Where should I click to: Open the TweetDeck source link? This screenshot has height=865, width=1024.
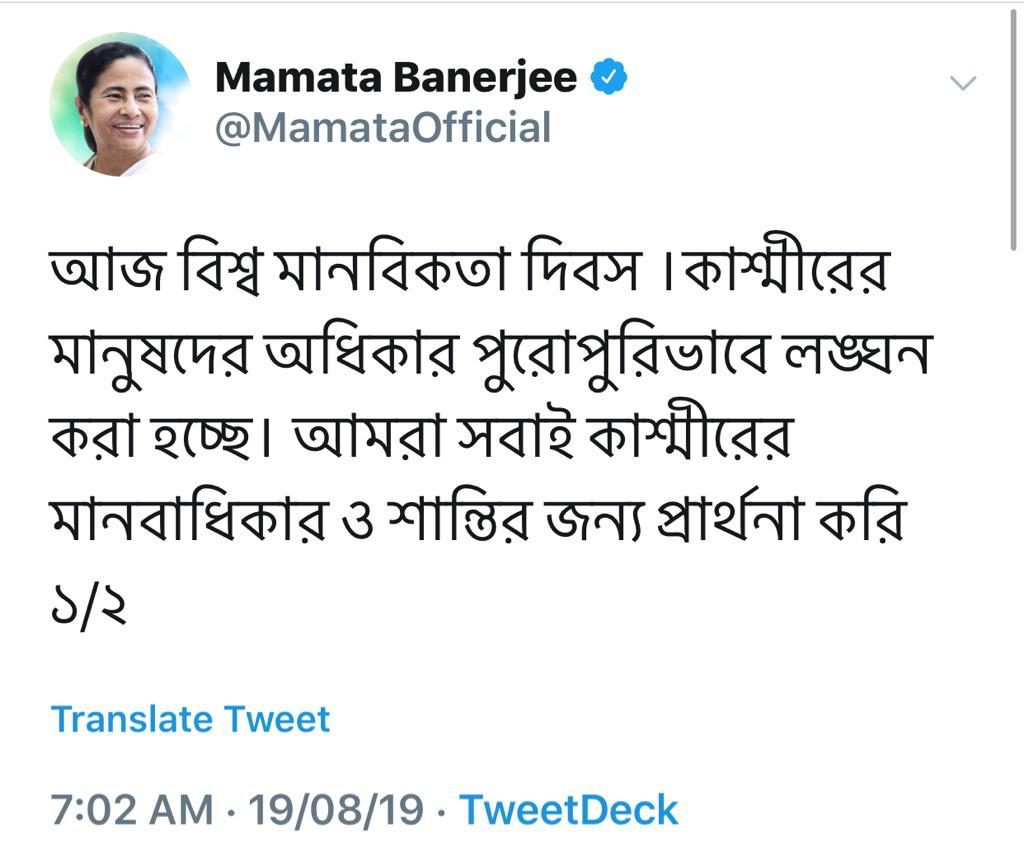pyautogui.click(x=569, y=810)
